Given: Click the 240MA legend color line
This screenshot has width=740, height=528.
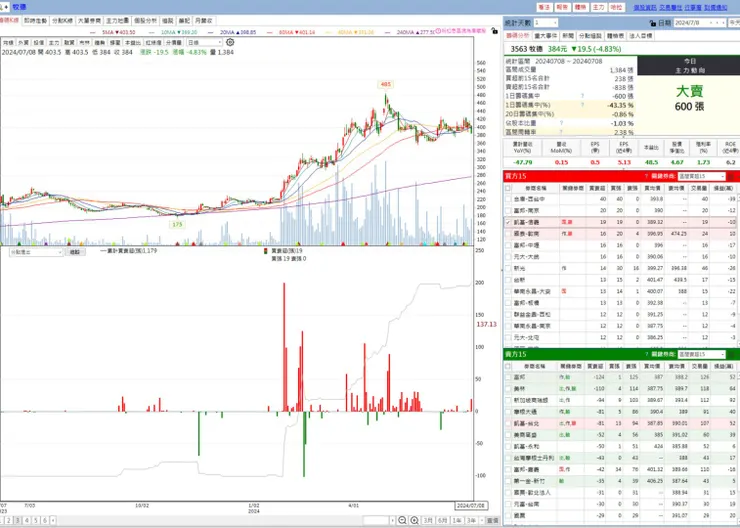Looking at the screenshot, I should [x=389, y=32].
